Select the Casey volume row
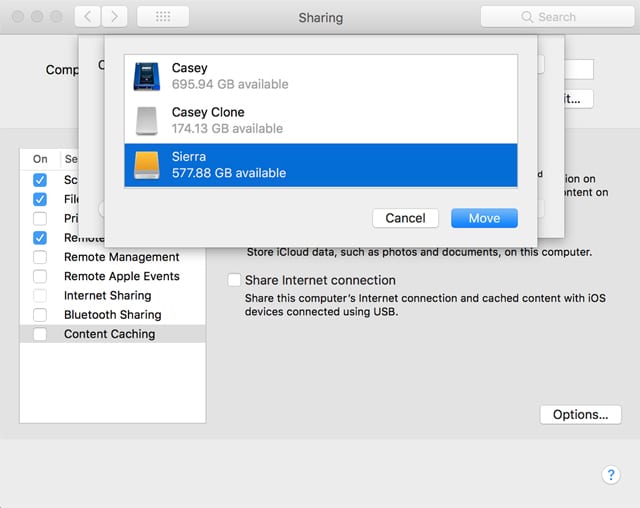This screenshot has width=640, height=508. pyautogui.click(x=320, y=77)
